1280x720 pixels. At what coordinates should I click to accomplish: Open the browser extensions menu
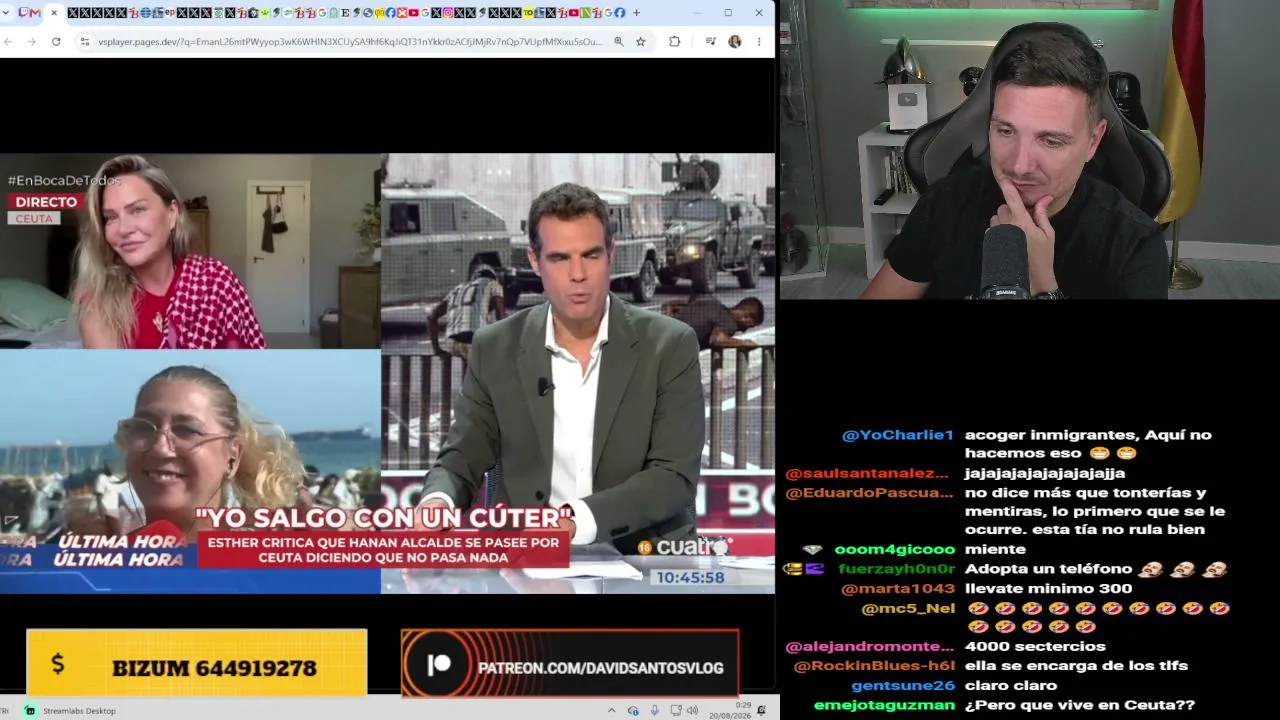(675, 42)
